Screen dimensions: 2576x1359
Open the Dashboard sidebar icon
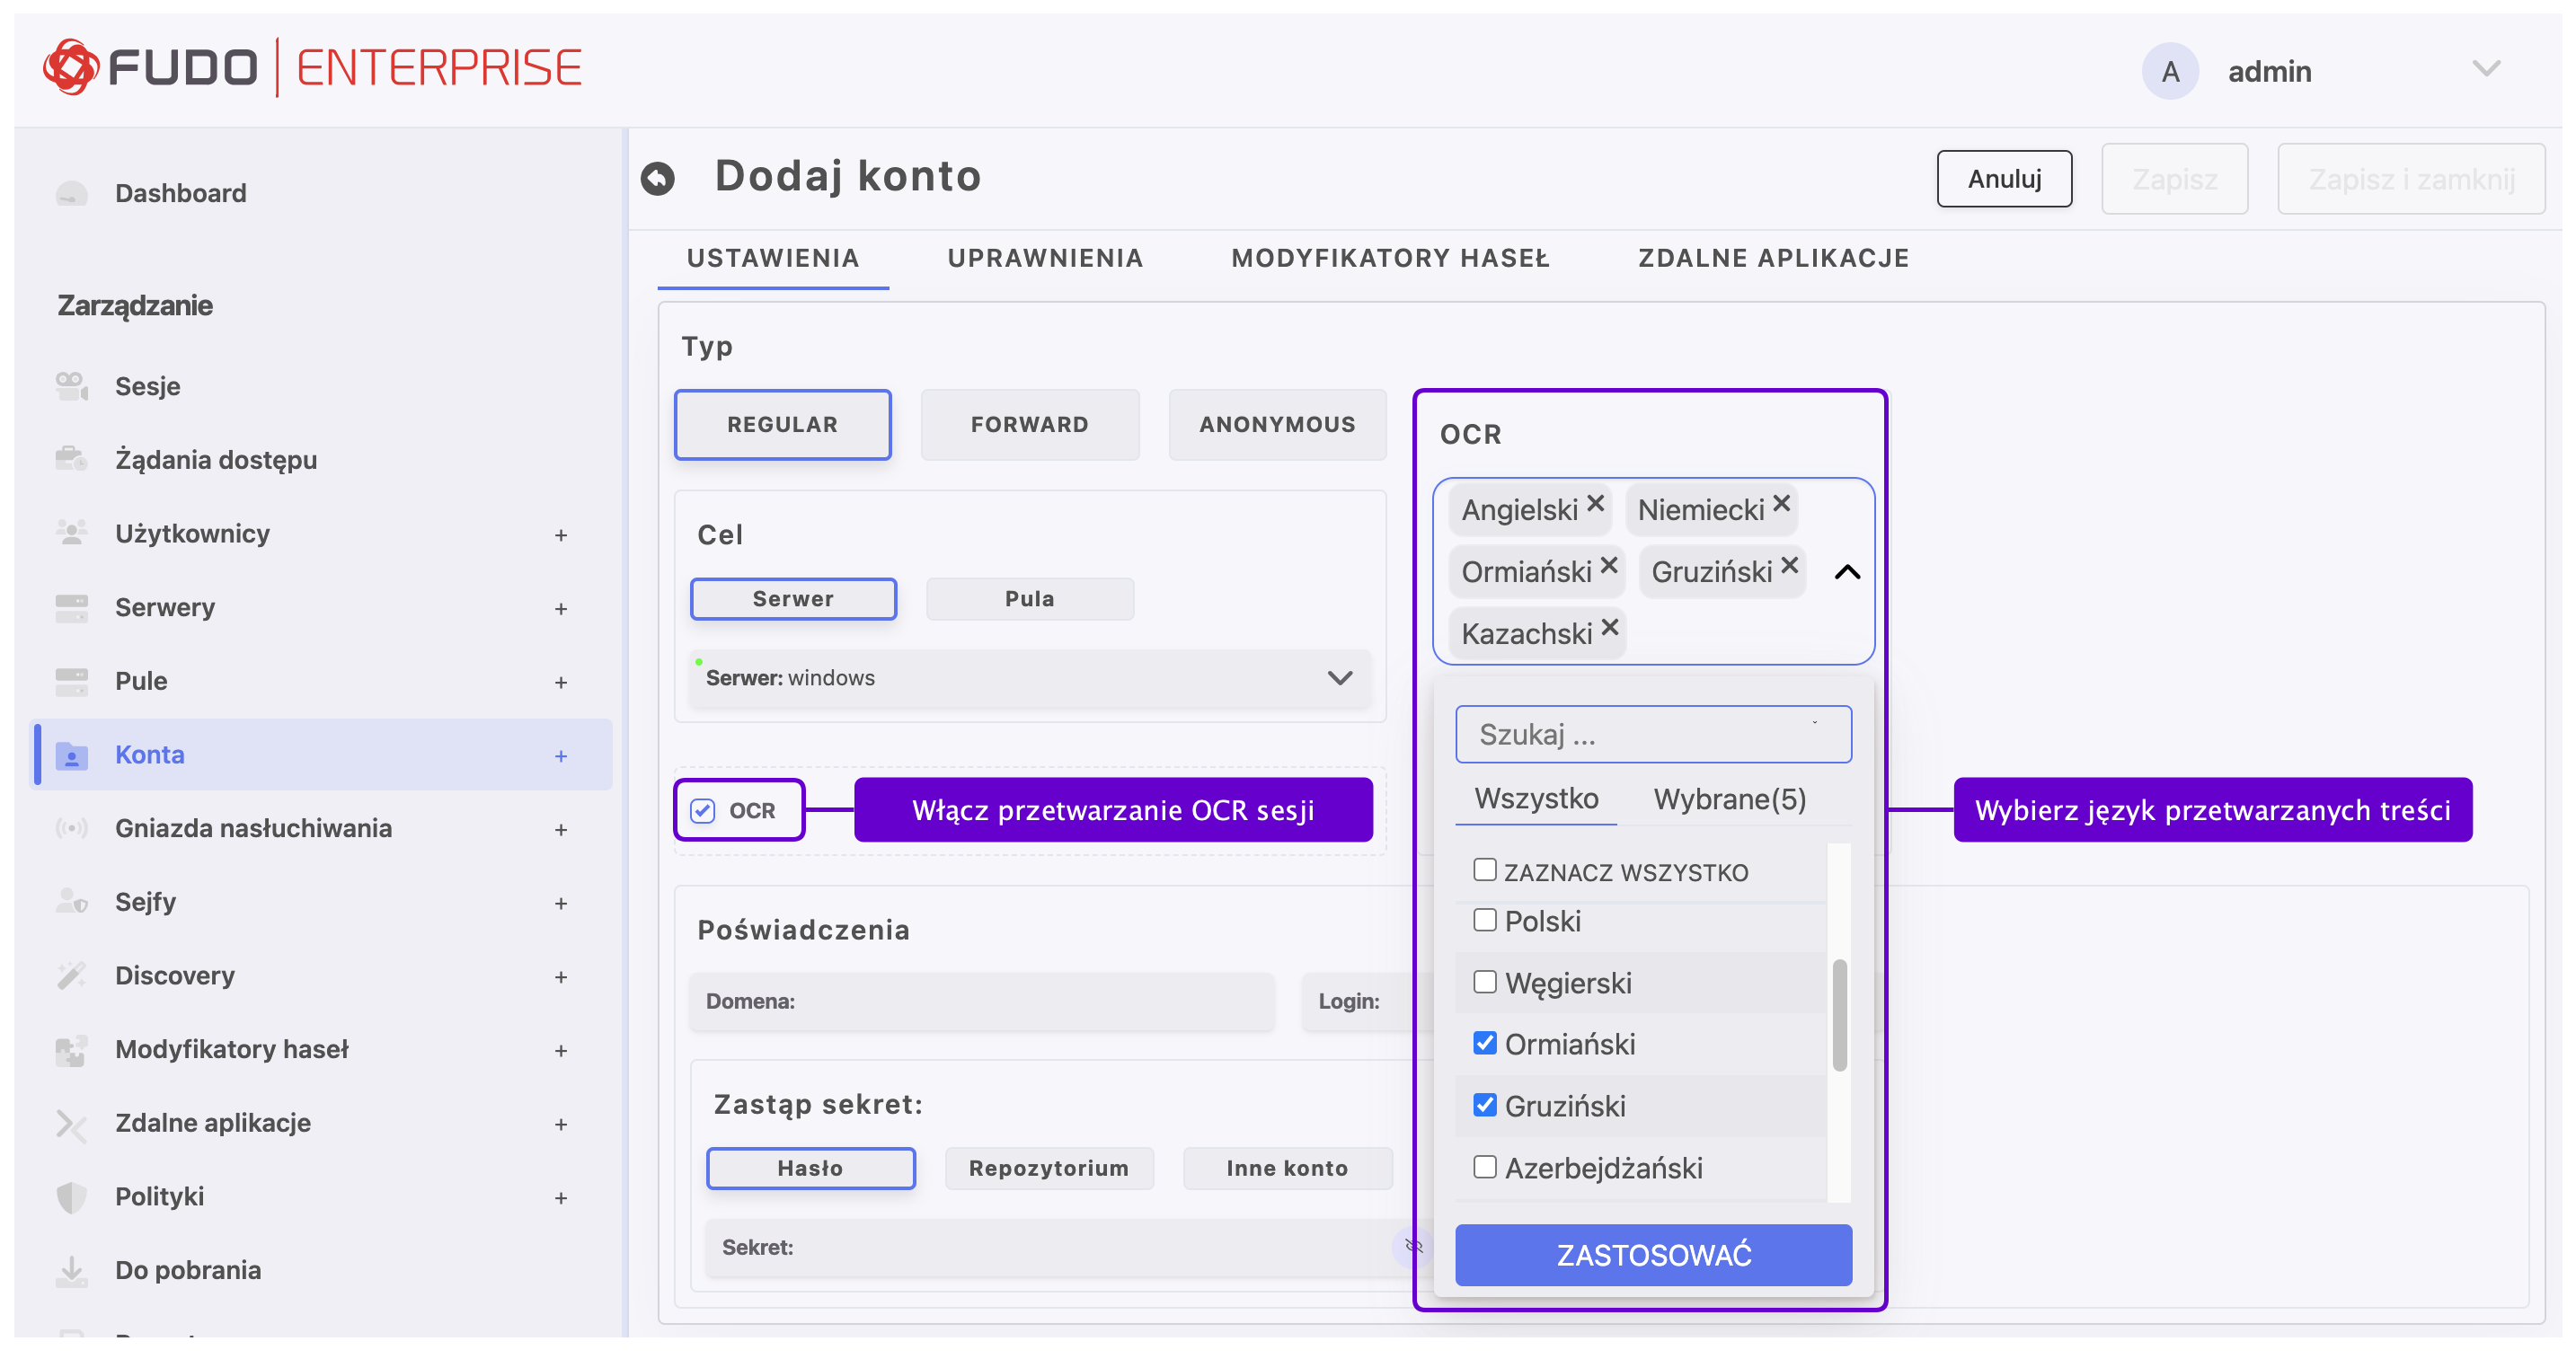[72, 193]
